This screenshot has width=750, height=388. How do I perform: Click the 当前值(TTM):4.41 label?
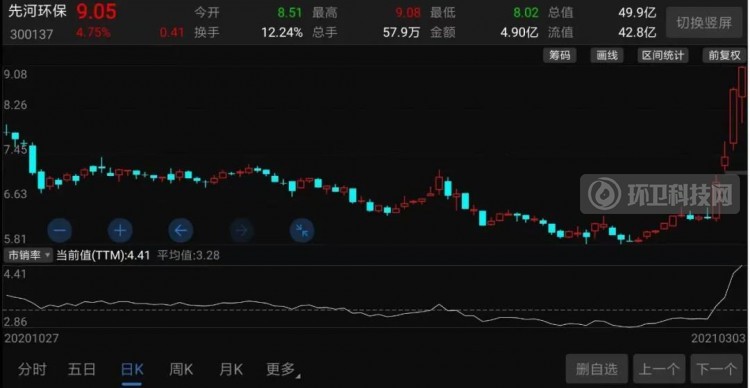click(x=103, y=255)
